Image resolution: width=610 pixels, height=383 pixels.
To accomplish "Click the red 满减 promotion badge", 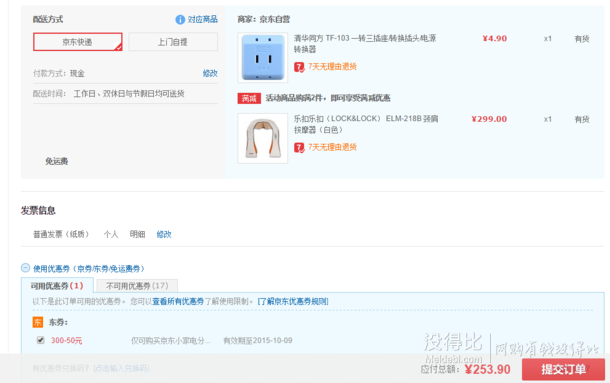I will click(249, 98).
